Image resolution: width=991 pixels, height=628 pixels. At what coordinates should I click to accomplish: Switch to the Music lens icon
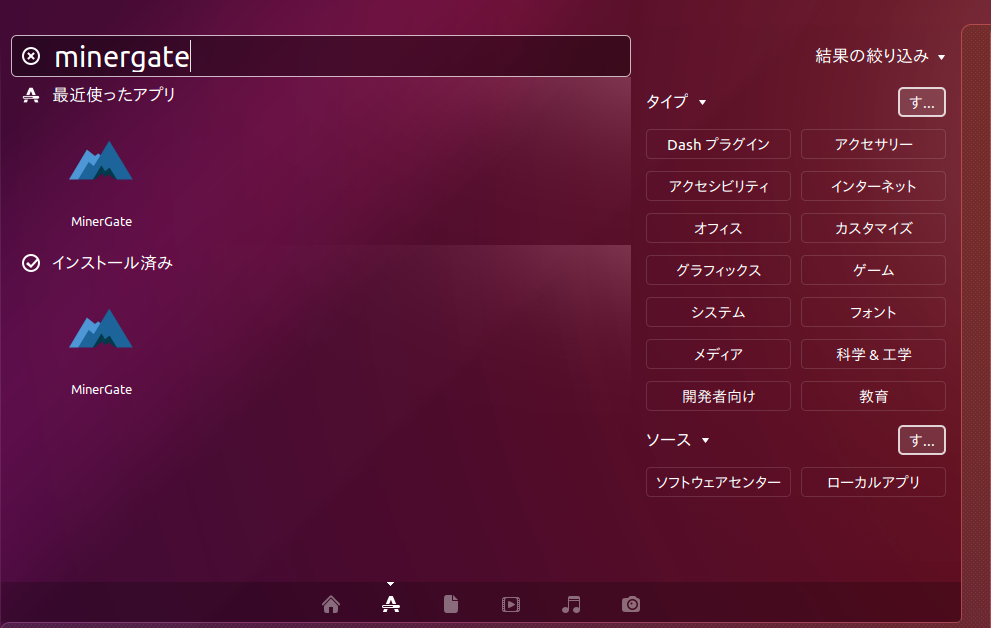point(571,605)
